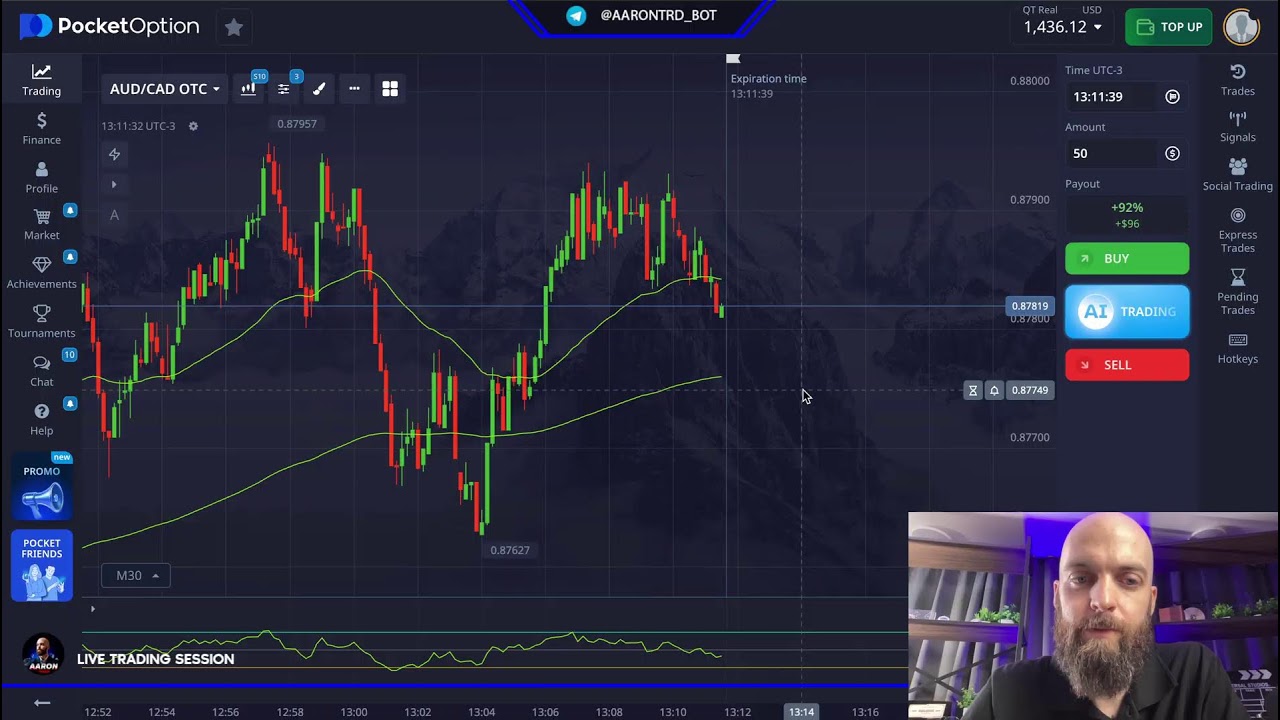Open the M30 timeframe dropdown

click(136, 575)
